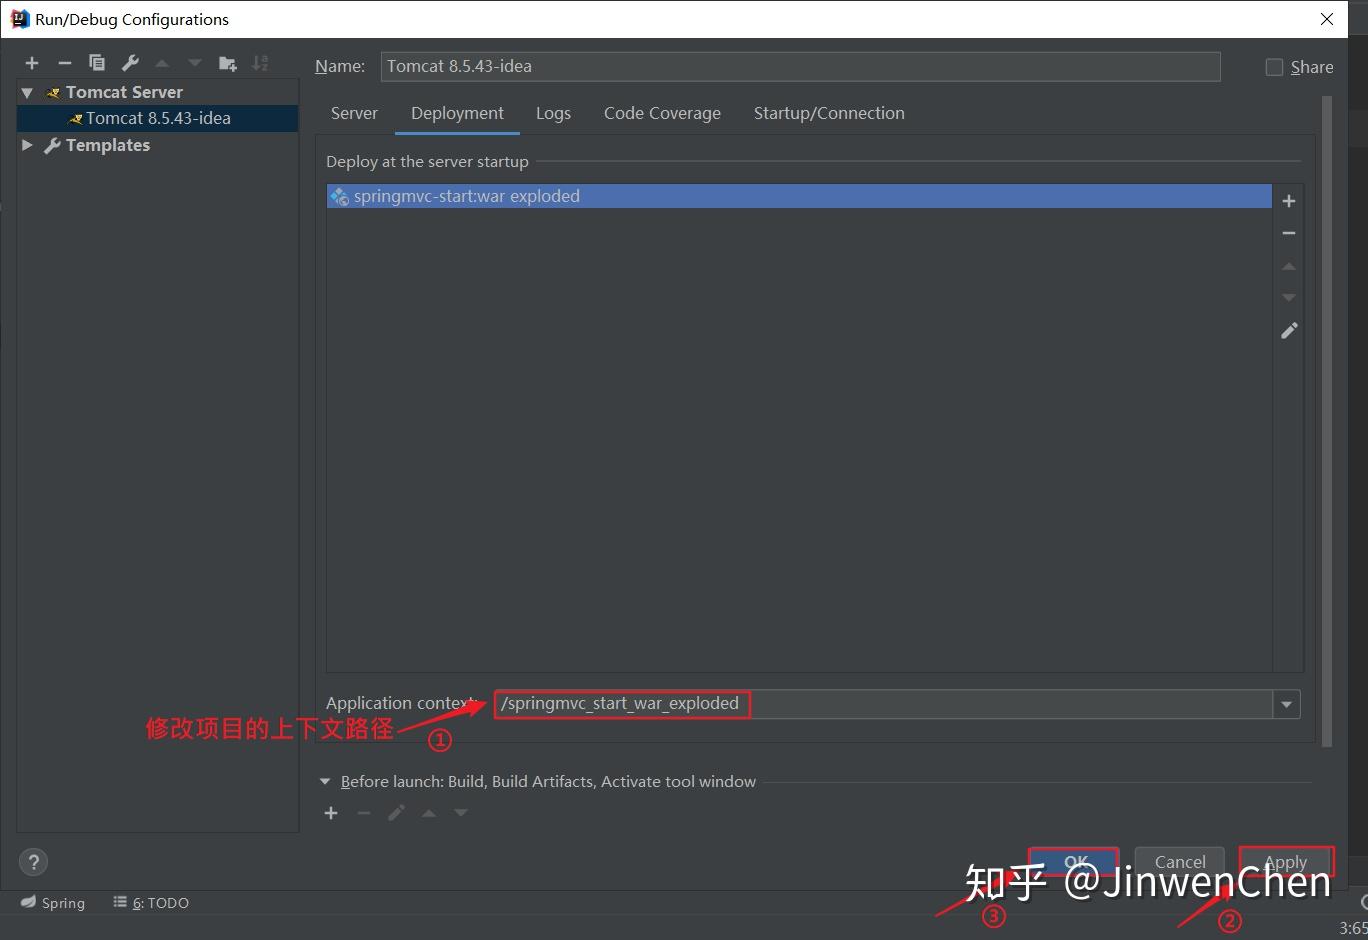Edit the Before launch task
The image size is (1368, 940).
click(x=396, y=813)
